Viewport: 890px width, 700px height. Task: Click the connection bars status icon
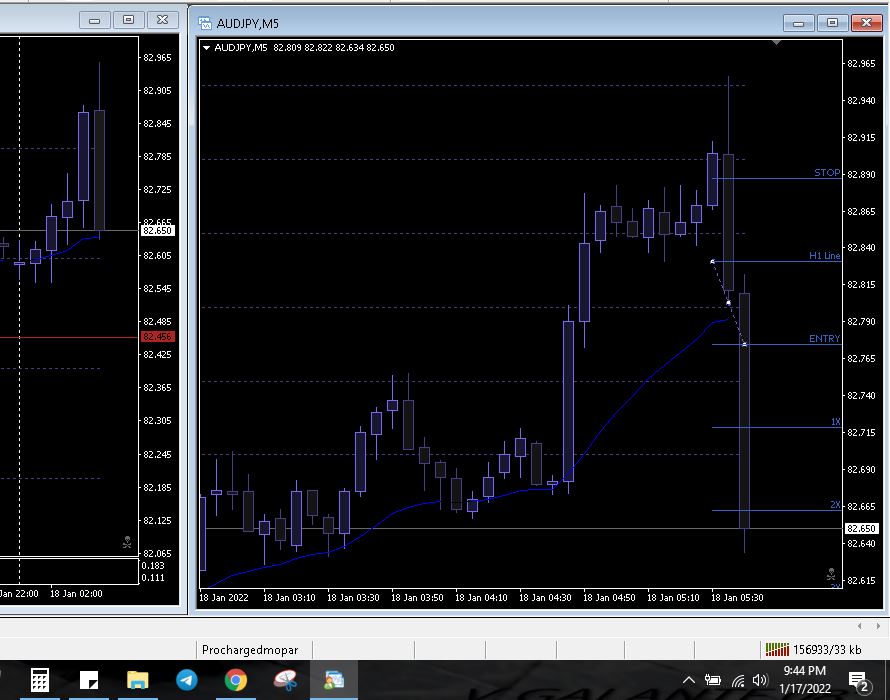pyautogui.click(x=777, y=649)
